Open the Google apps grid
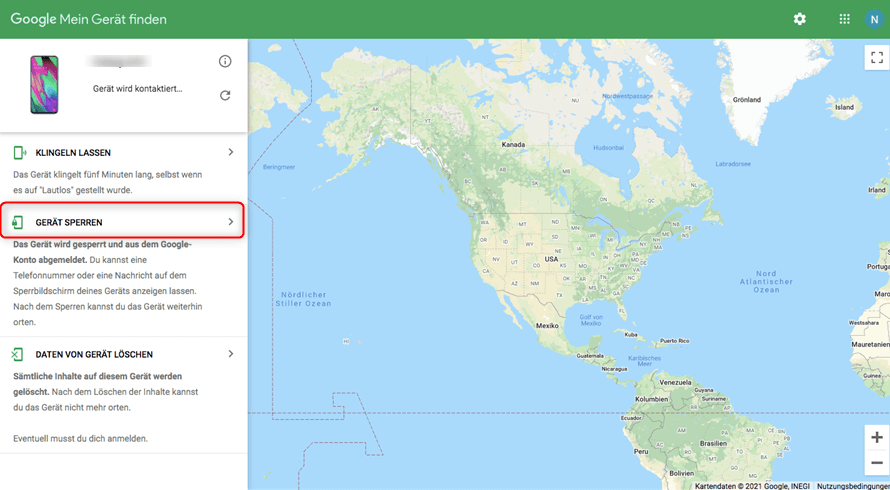The image size is (890, 490). click(x=844, y=19)
